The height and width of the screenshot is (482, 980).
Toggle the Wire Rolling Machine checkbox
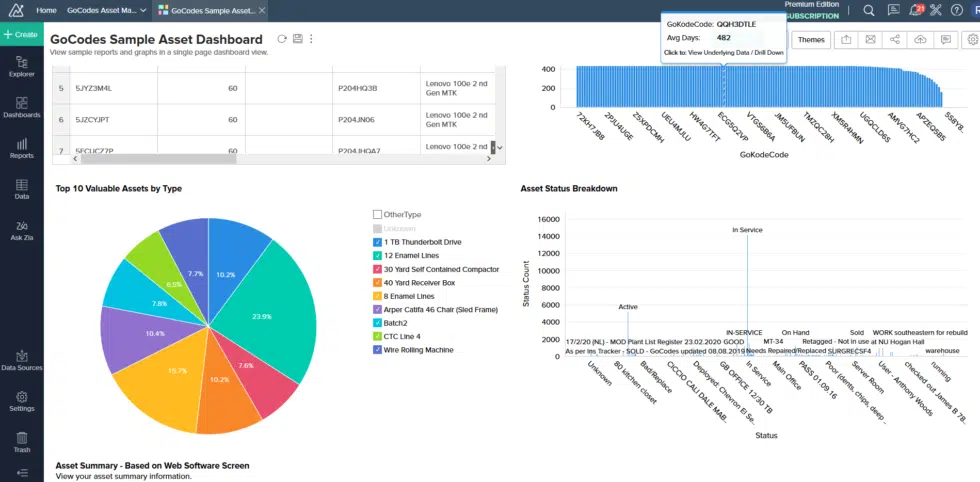[x=377, y=350]
